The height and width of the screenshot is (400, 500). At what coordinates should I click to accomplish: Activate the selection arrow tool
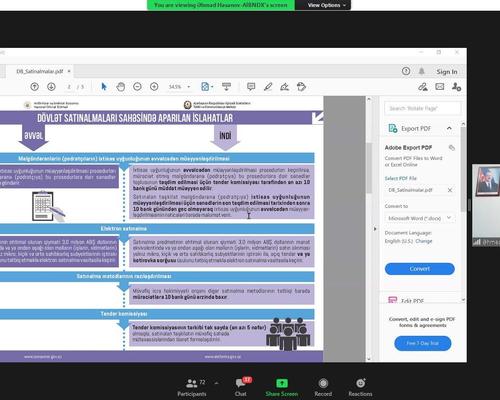coord(104,87)
